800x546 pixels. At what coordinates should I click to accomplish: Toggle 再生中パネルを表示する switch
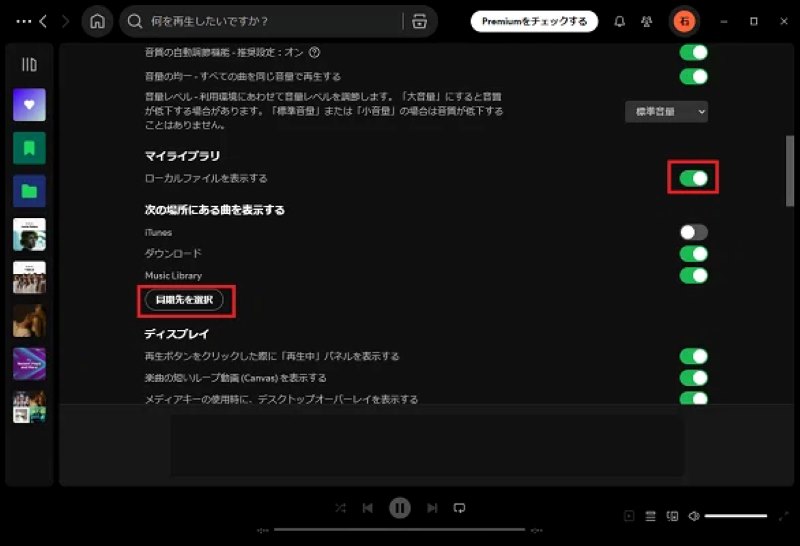693,356
